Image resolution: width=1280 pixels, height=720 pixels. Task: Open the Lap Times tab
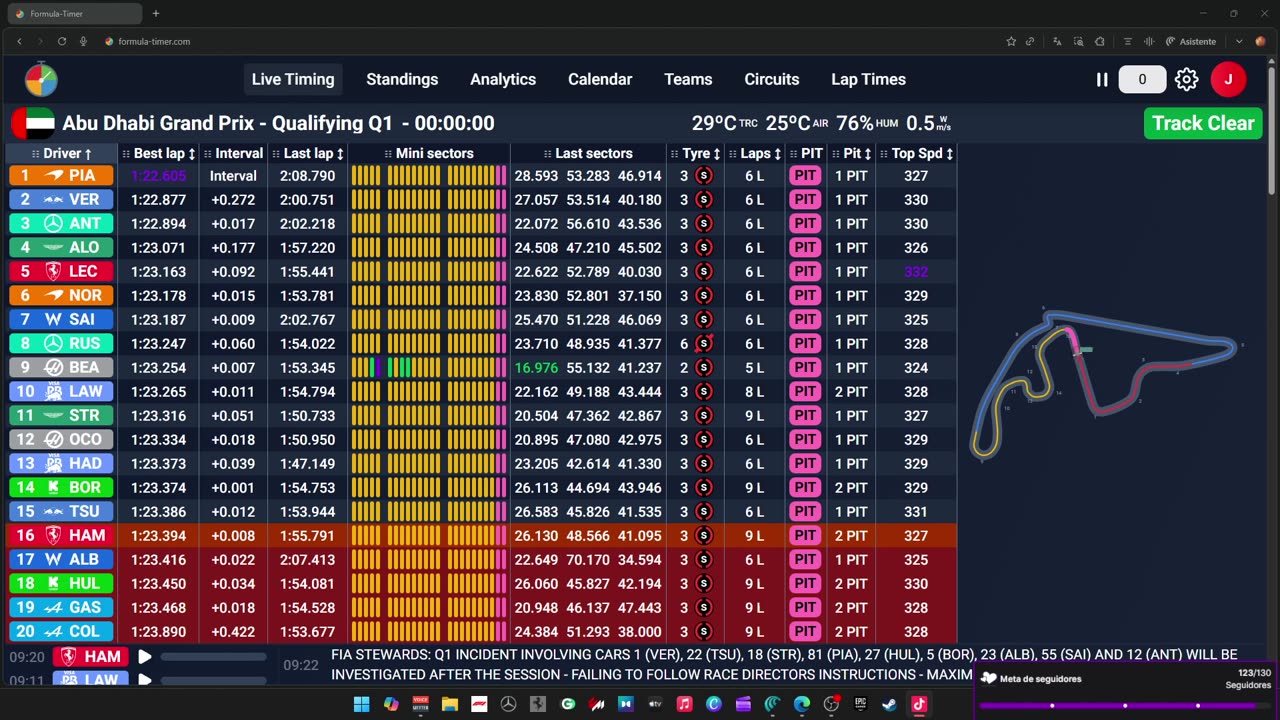(x=868, y=80)
